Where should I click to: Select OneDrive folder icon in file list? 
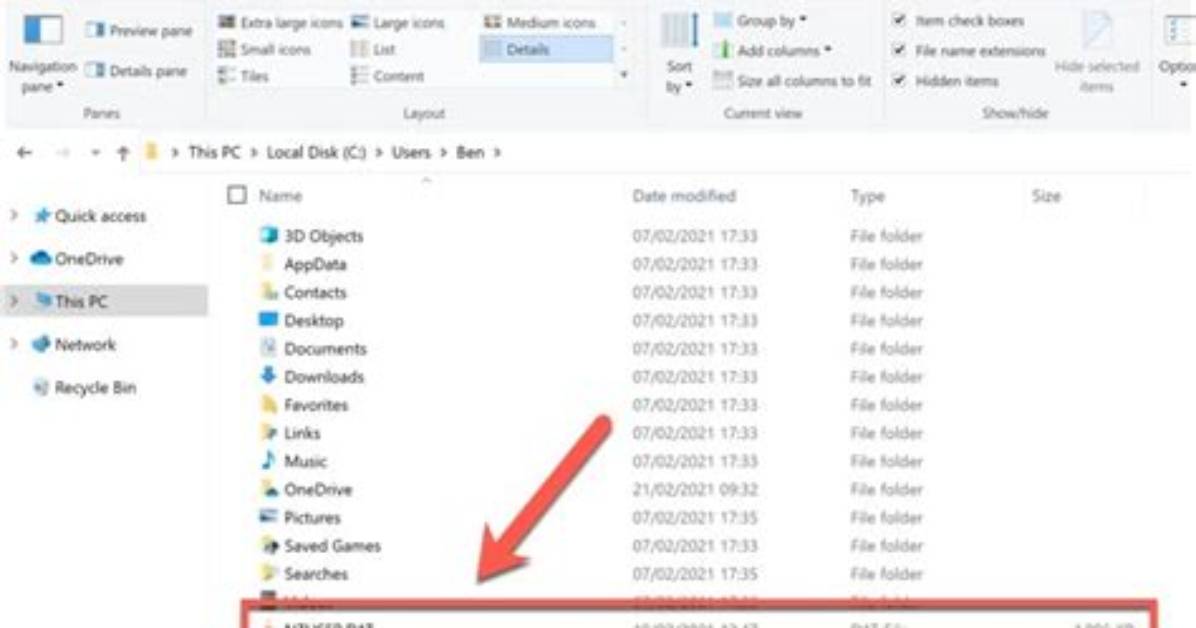tap(268, 488)
